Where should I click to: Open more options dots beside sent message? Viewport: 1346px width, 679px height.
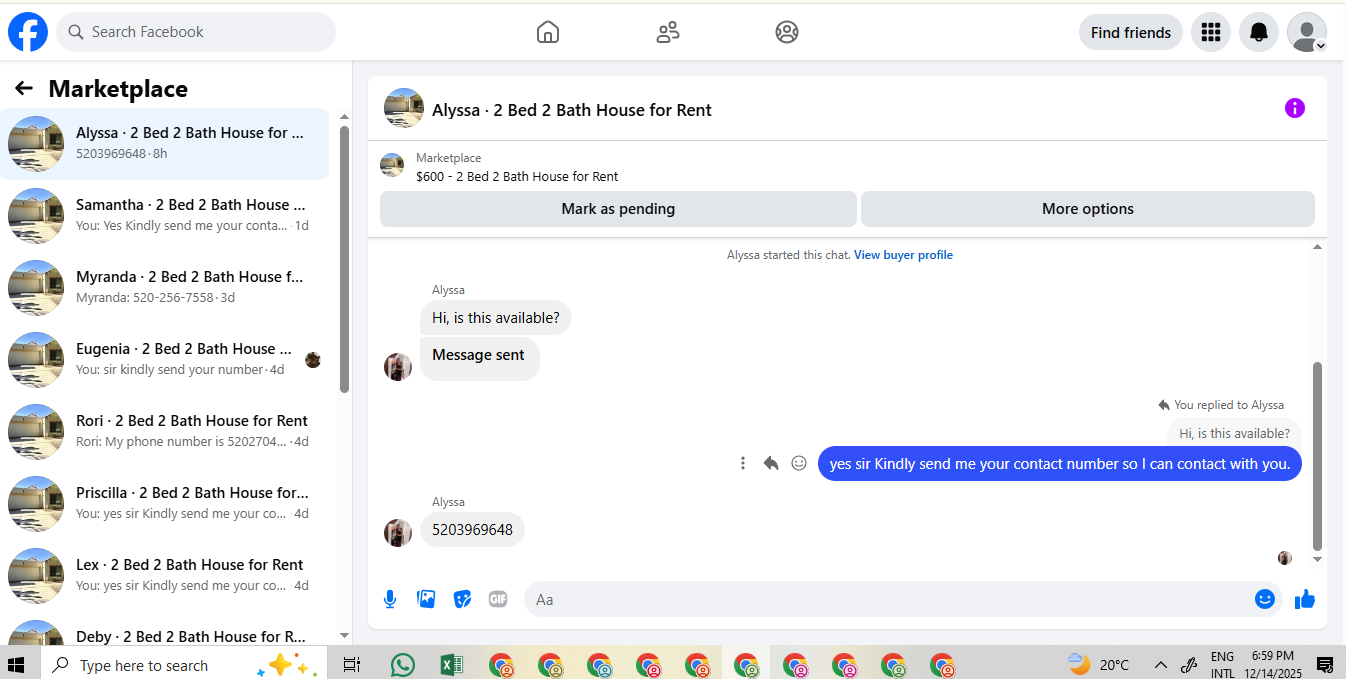[743, 463]
